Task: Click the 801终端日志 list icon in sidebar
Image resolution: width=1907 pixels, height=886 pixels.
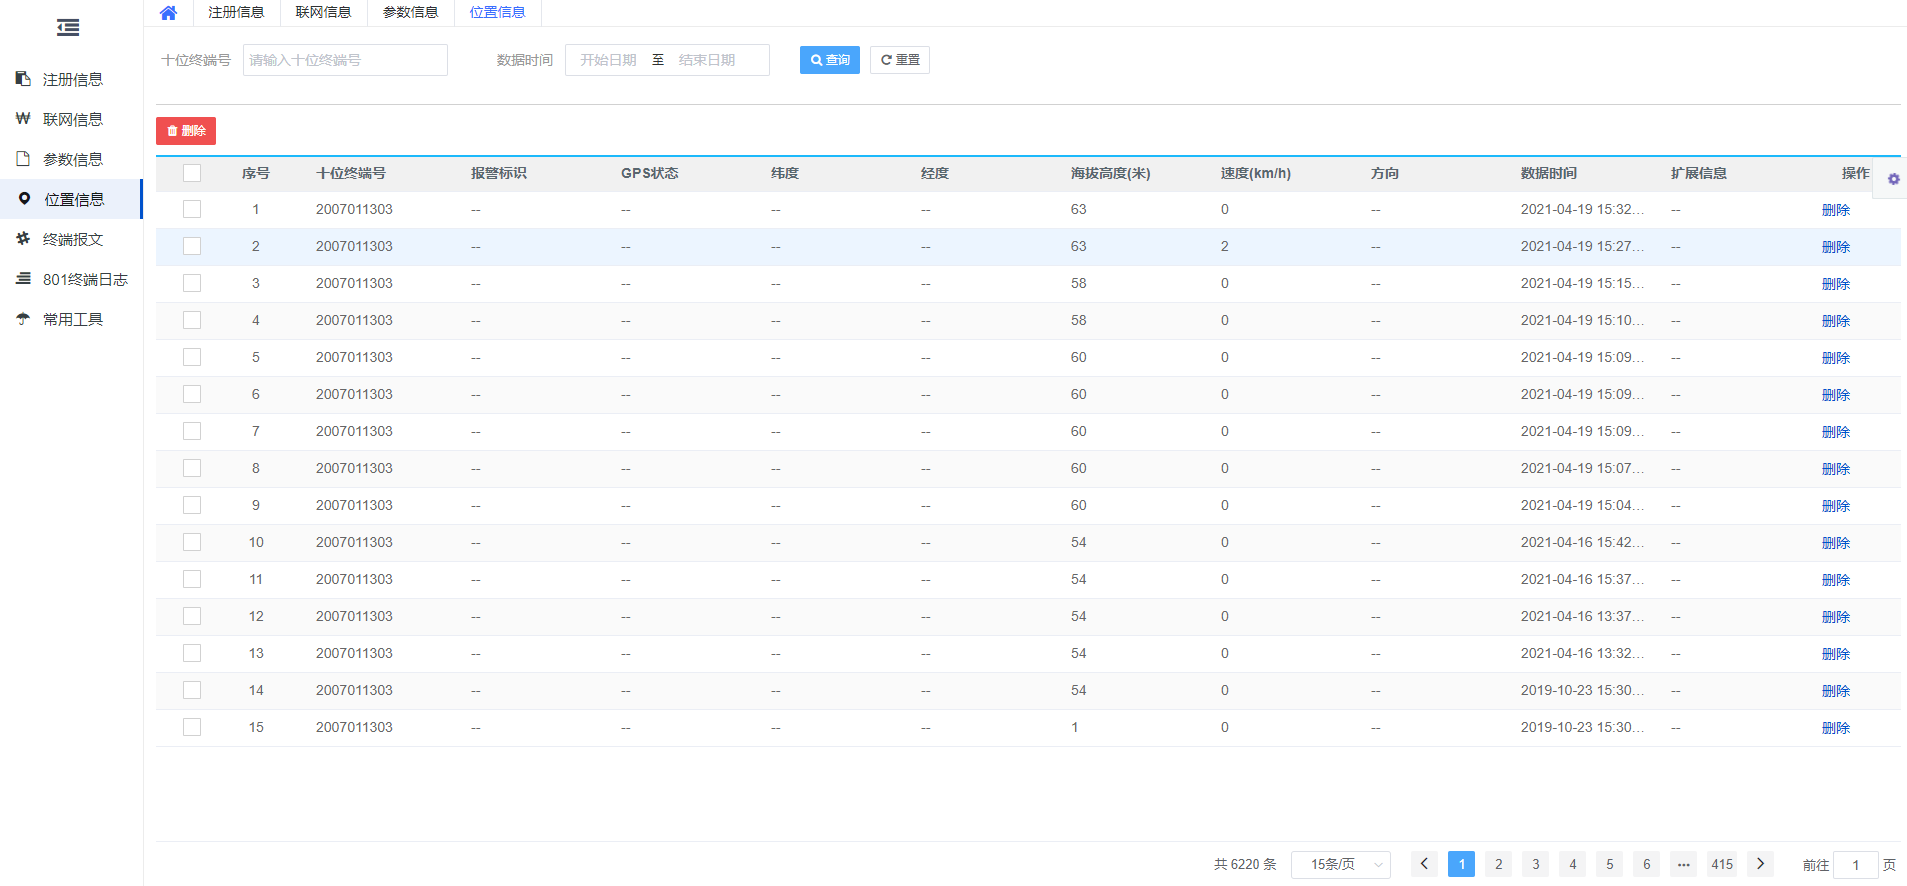Action: (23, 278)
